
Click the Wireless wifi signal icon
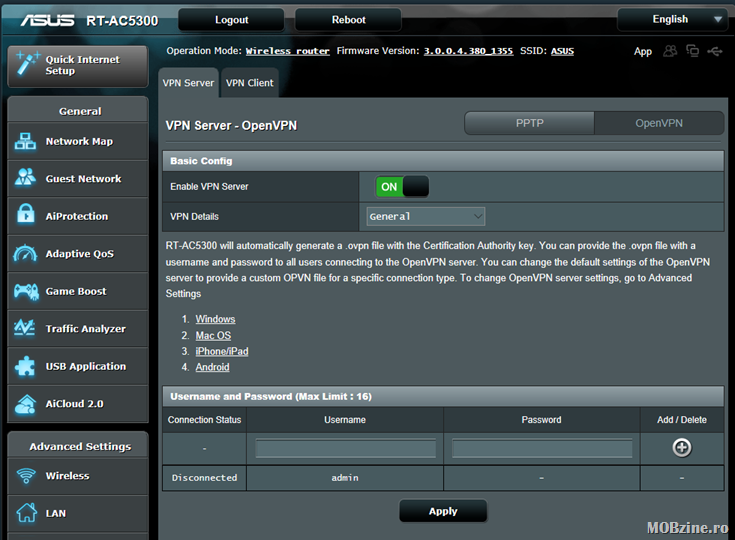tap(26, 475)
